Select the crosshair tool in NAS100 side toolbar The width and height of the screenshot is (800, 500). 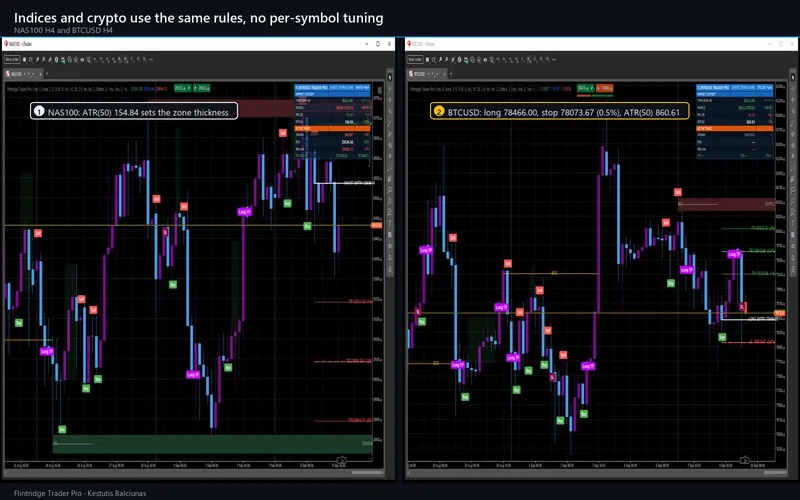coord(390,88)
